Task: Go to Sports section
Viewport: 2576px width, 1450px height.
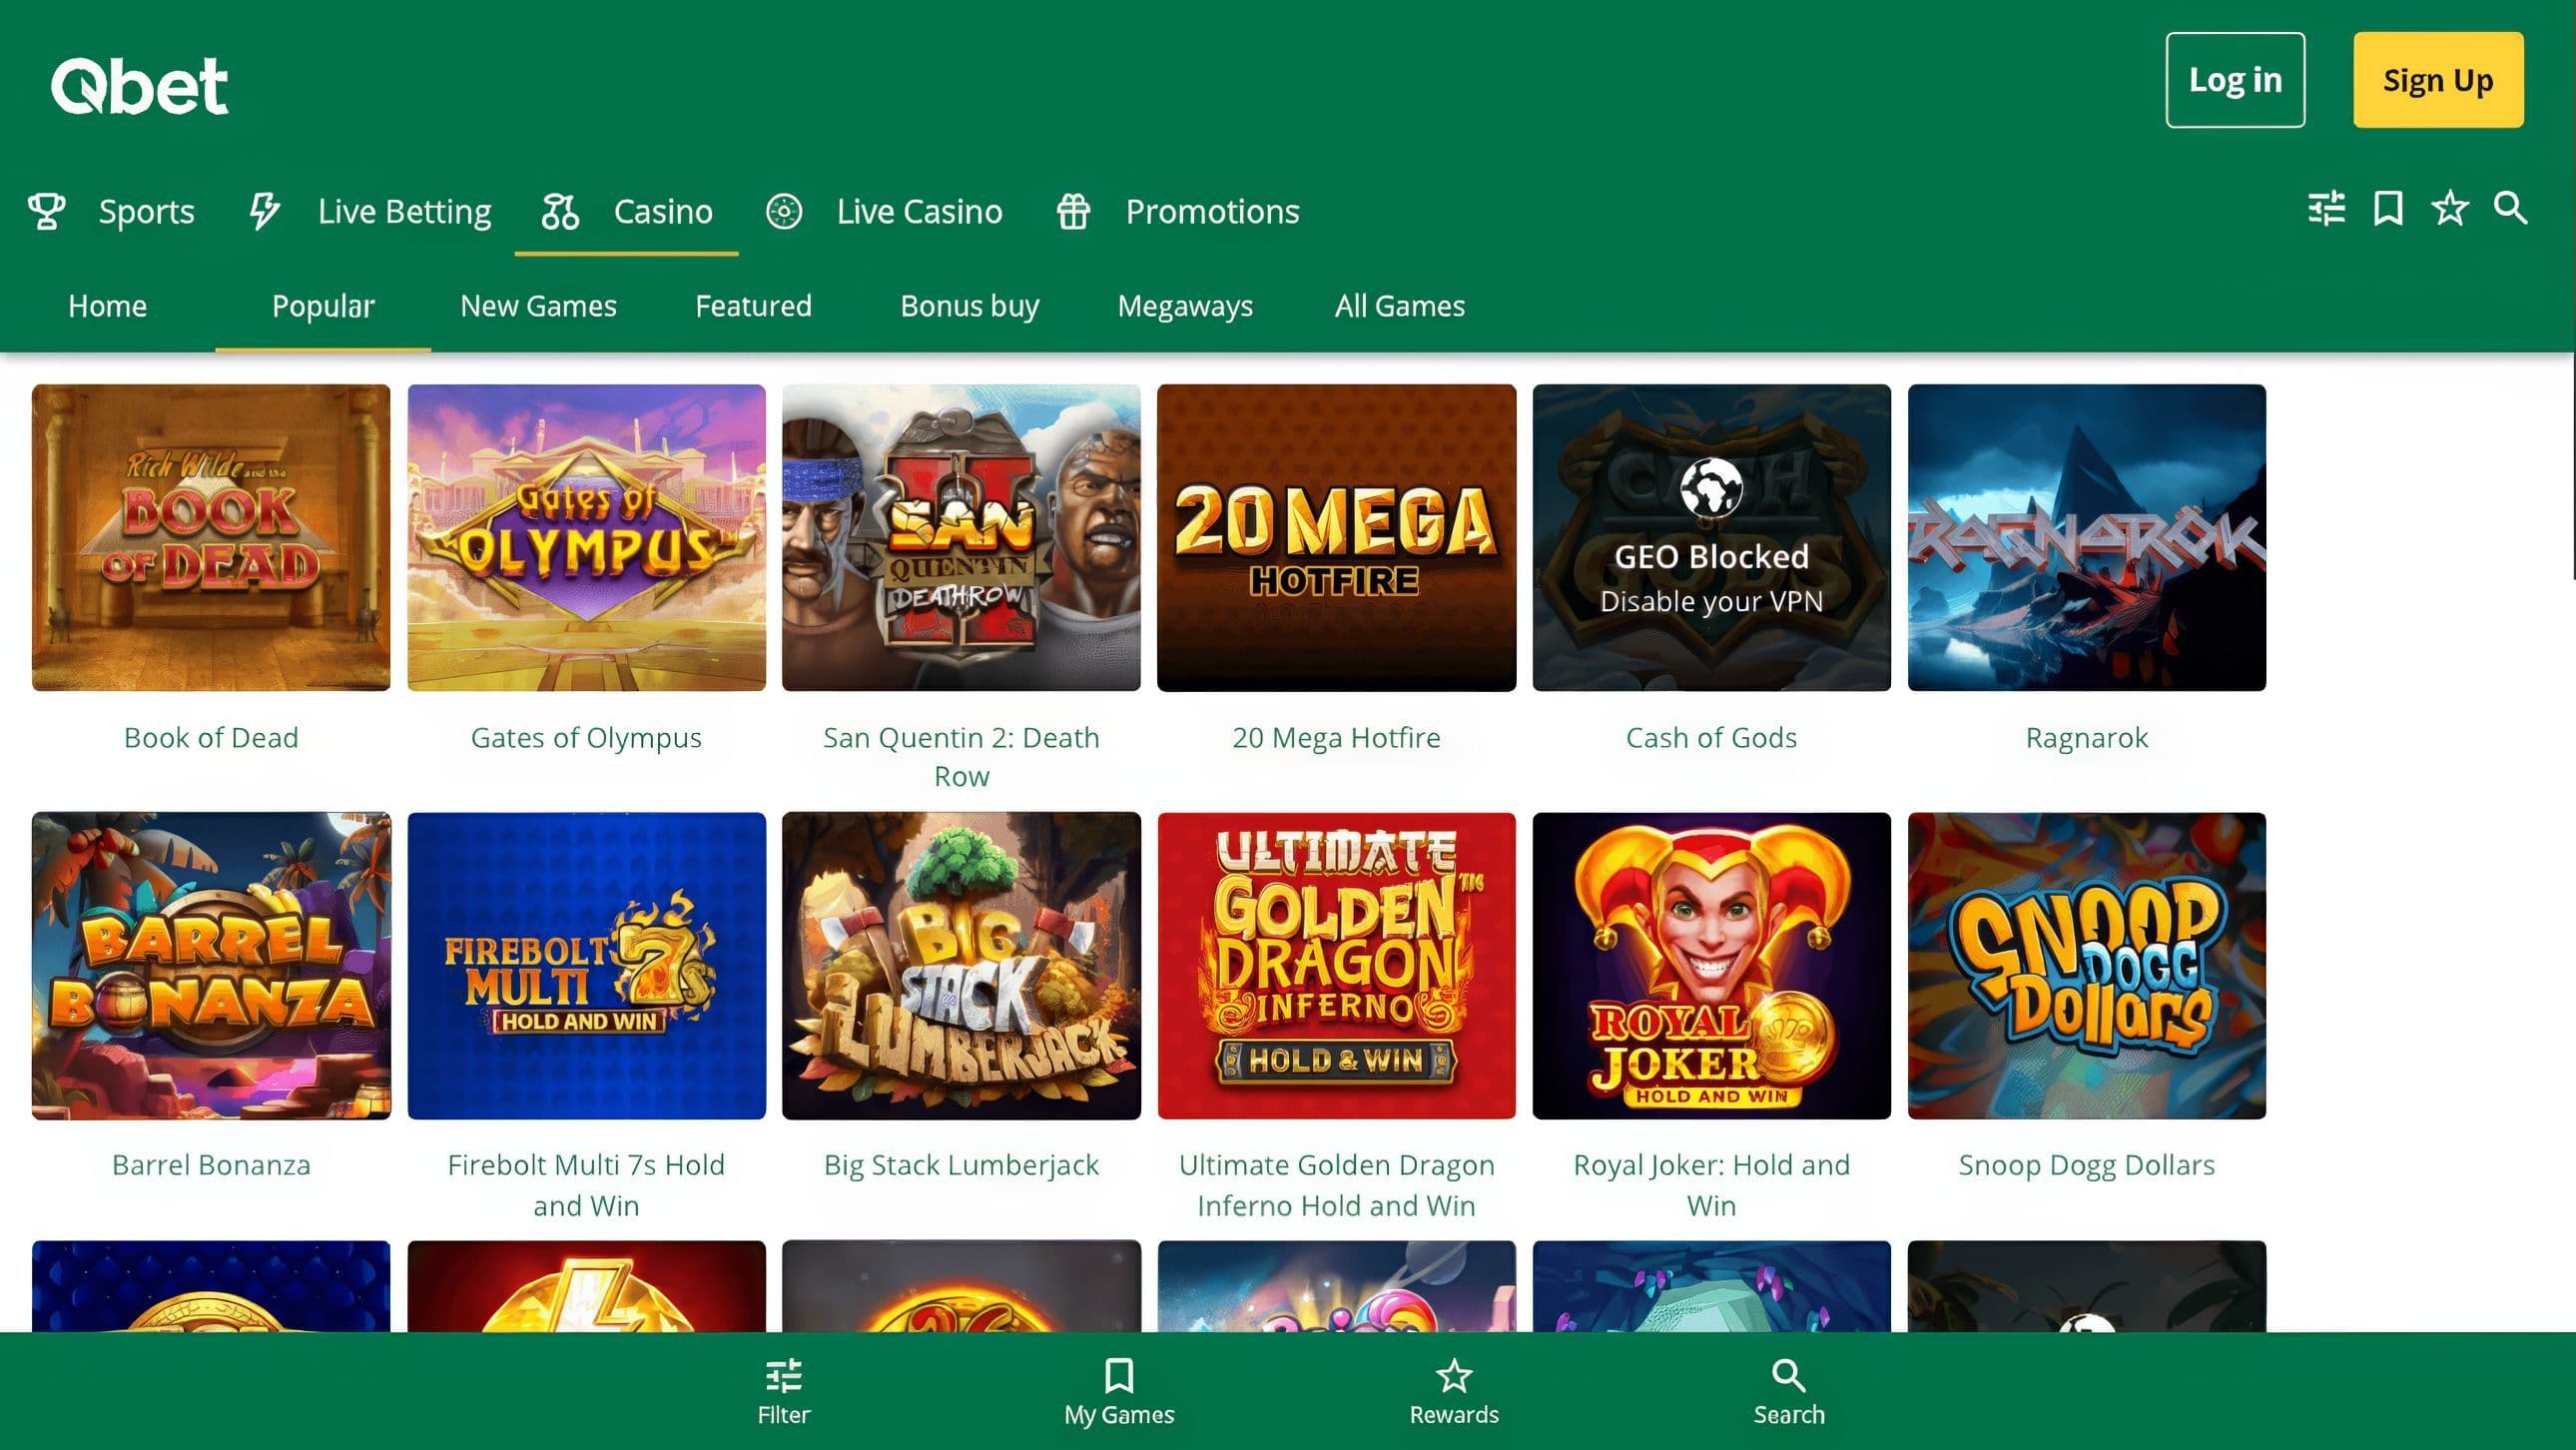Action: 112,212
